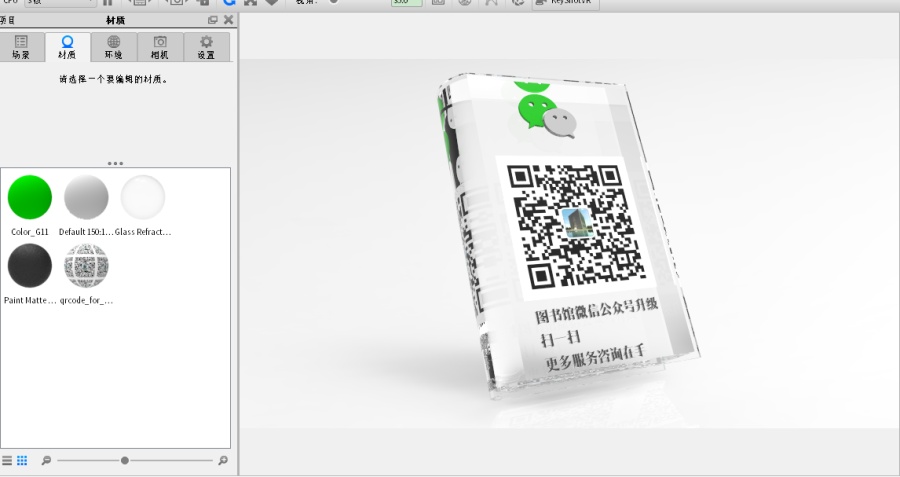The width and height of the screenshot is (900, 477).
Task: Select the Color_G11 green material
Action: [30, 197]
